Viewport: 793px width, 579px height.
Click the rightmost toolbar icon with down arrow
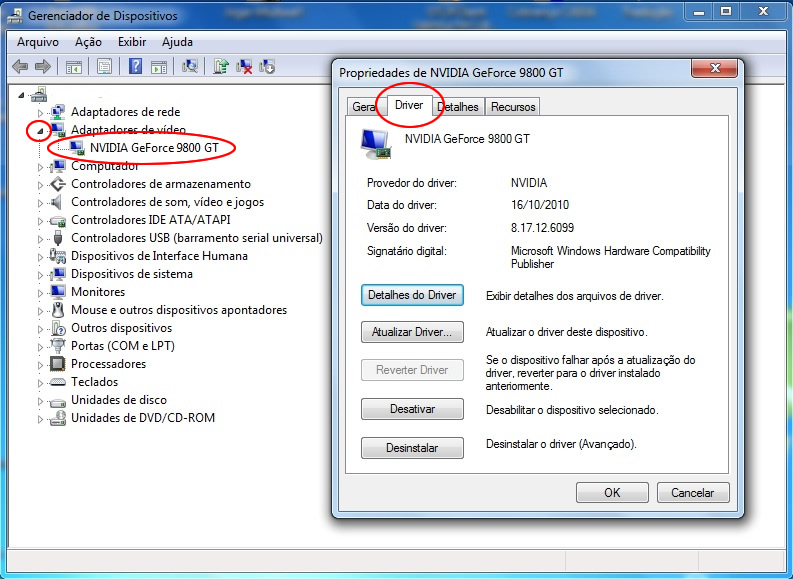(x=267, y=67)
